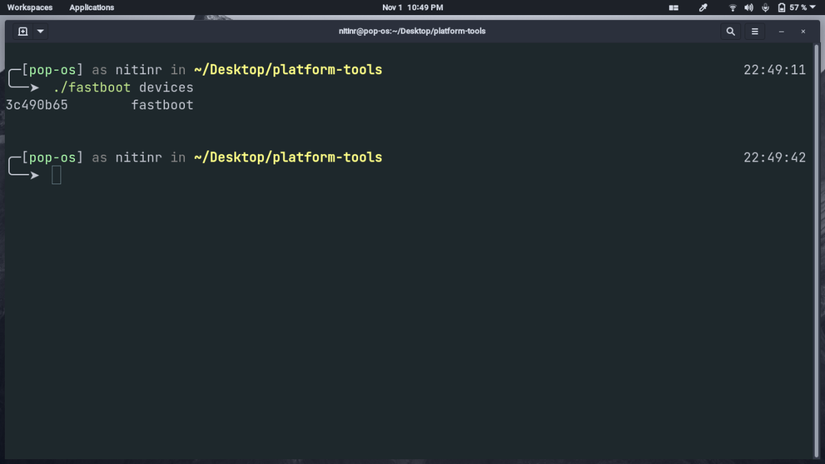825x464 pixels.
Task: Expand the new tab dropdown arrow
Action: pyautogui.click(x=40, y=31)
